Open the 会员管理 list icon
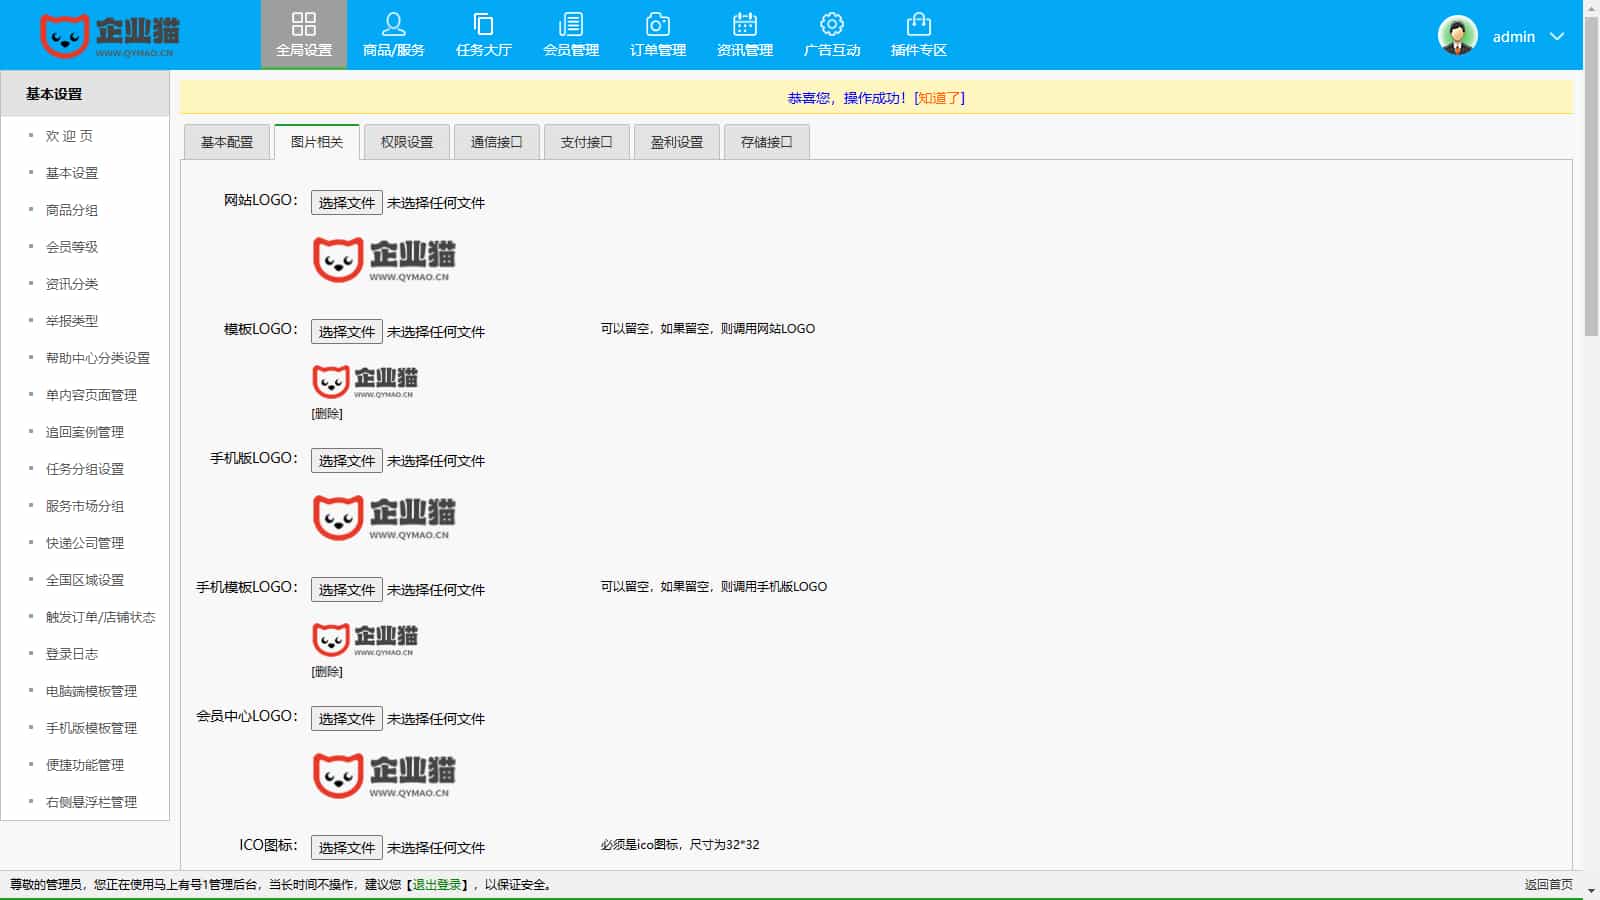1600x900 pixels. (570, 24)
